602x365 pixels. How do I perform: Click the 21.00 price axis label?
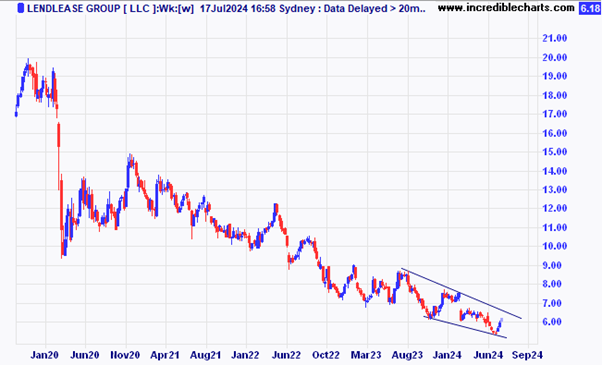554,38
